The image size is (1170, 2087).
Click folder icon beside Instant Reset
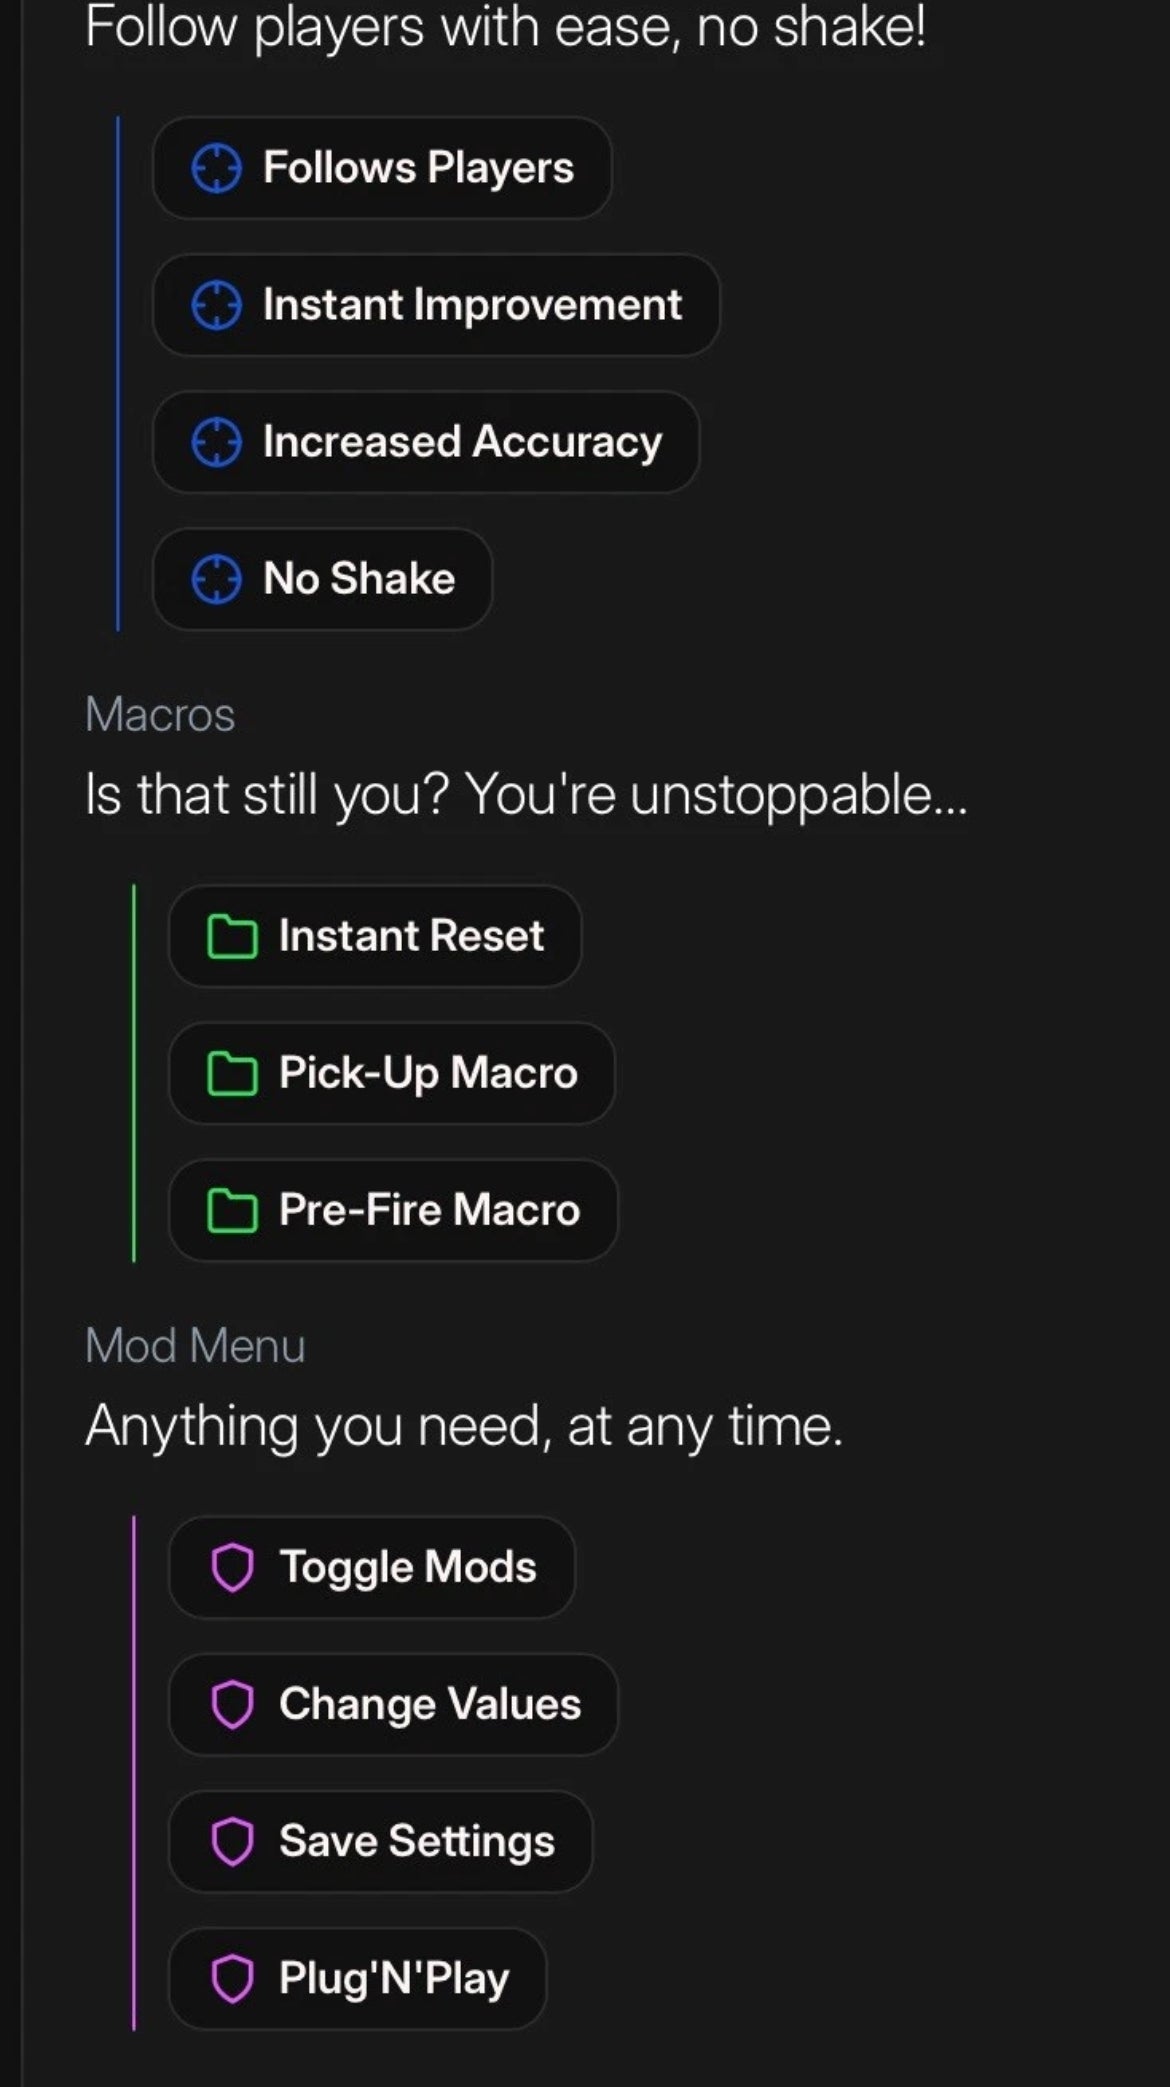point(232,937)
